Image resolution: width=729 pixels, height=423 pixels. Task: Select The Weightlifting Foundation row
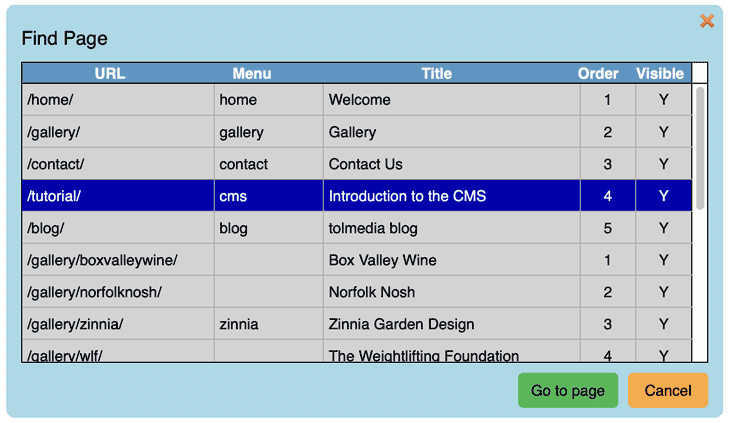(423, 354)
